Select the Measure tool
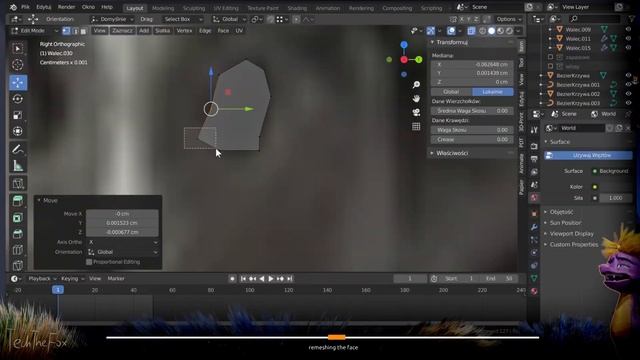 tap(18, 166)
